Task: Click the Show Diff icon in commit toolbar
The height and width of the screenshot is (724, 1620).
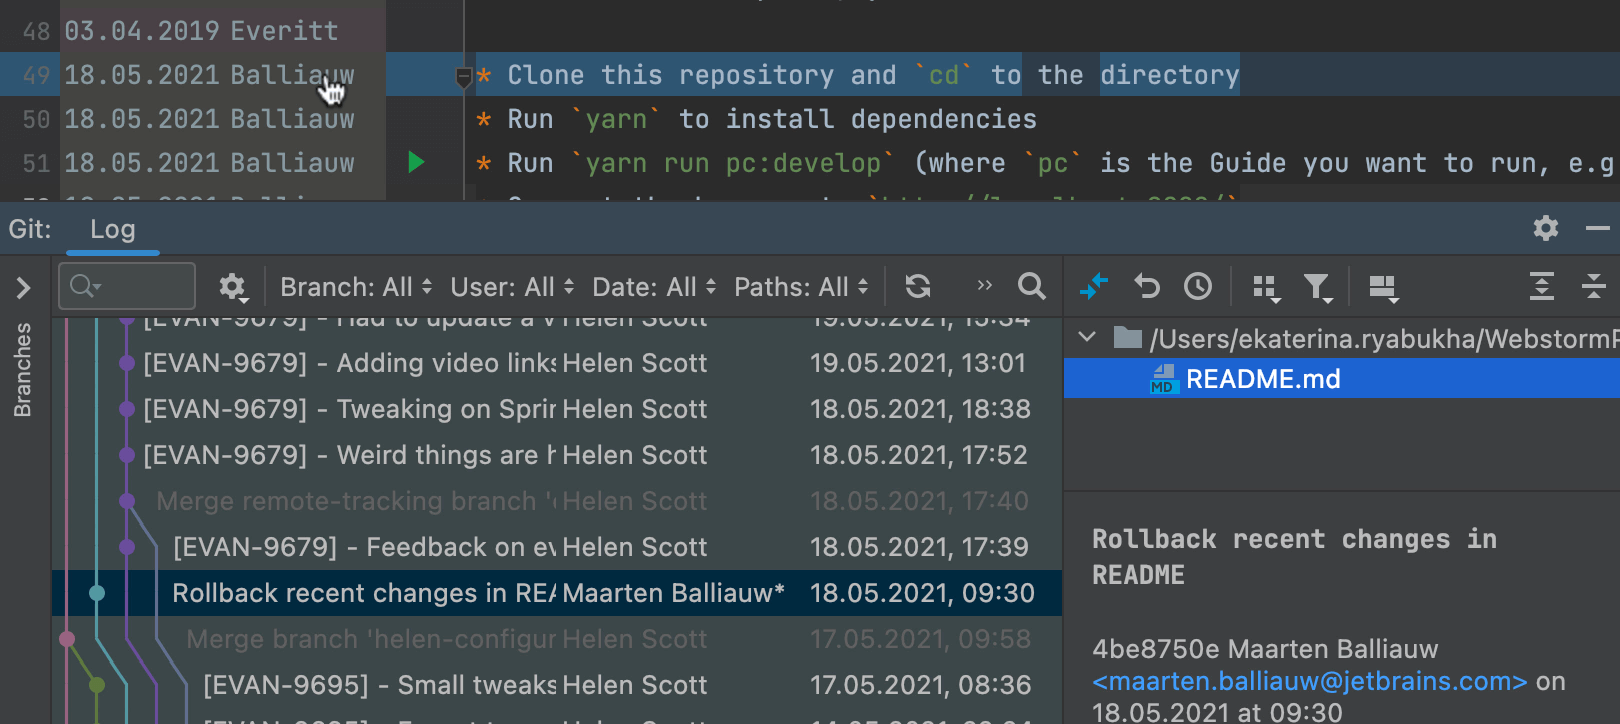Action: click(1093, 287)
